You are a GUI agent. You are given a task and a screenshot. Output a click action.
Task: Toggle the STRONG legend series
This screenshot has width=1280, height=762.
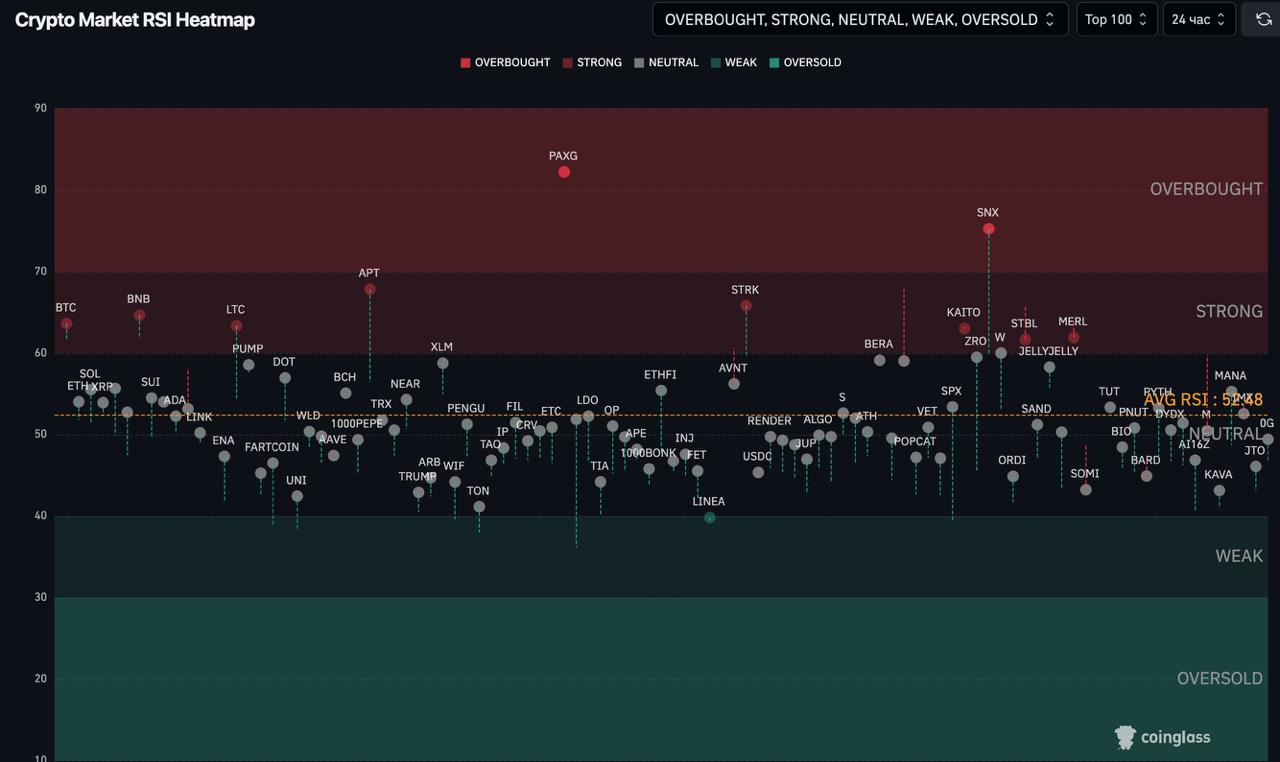point(592,62)
